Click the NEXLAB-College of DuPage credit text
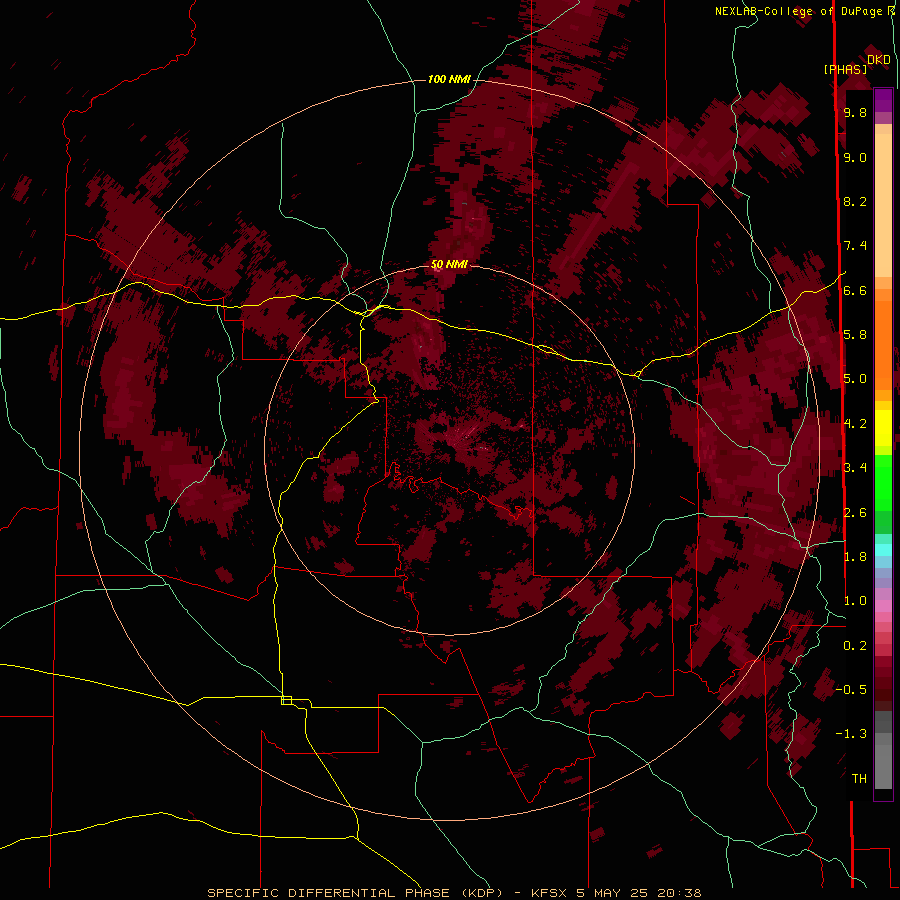This screenshot has width=900, height=900. (798, 11)
